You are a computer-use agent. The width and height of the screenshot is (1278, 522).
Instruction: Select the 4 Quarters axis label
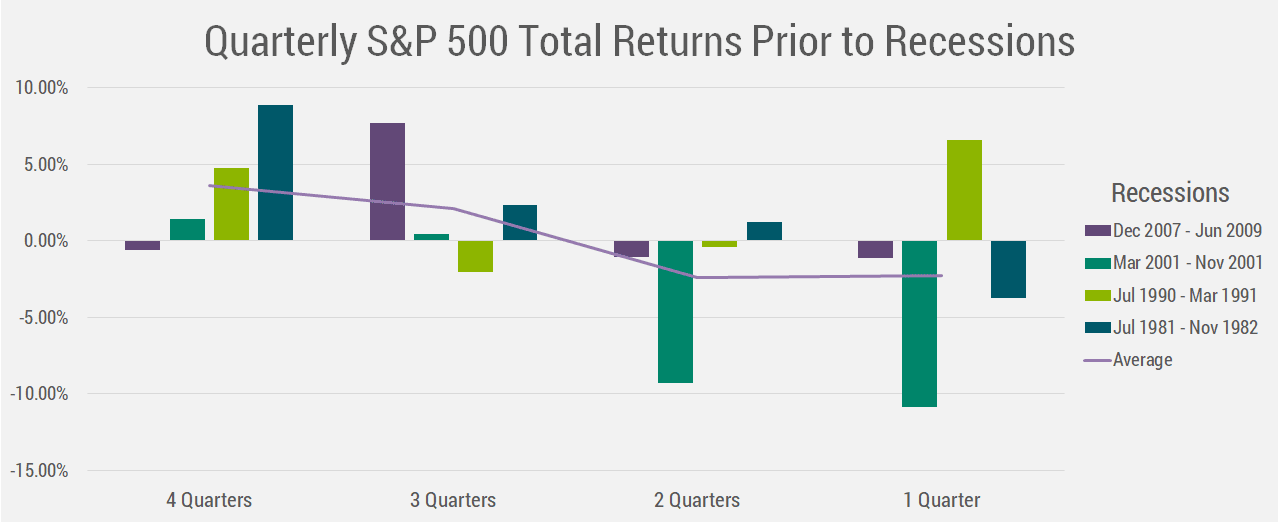(x=209, y=499)
